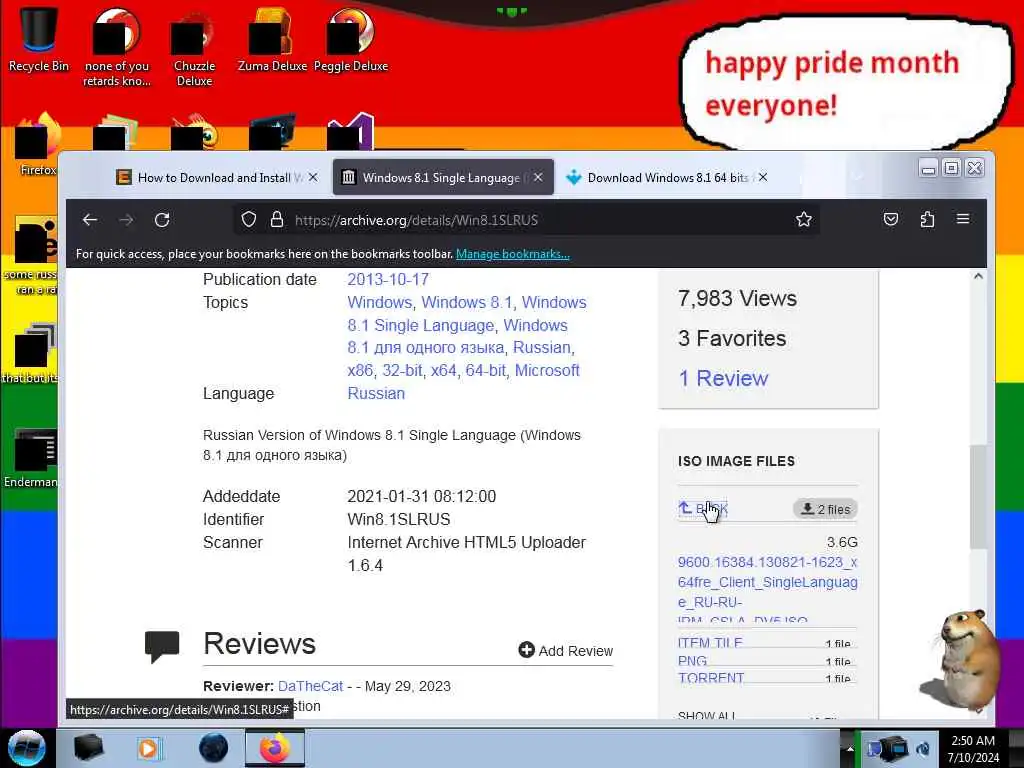Click the page's vertical scrollbar thumb

pyautogui.click(x=978, y=496)
